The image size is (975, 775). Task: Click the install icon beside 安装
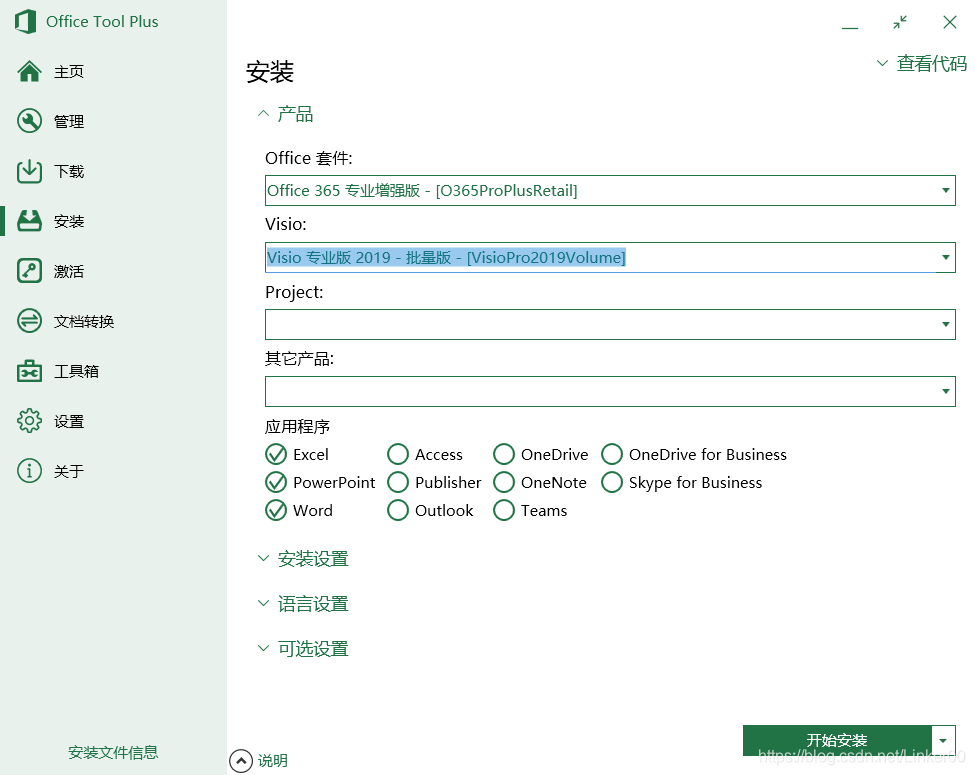pyautogui.click(x=29, y=221)
